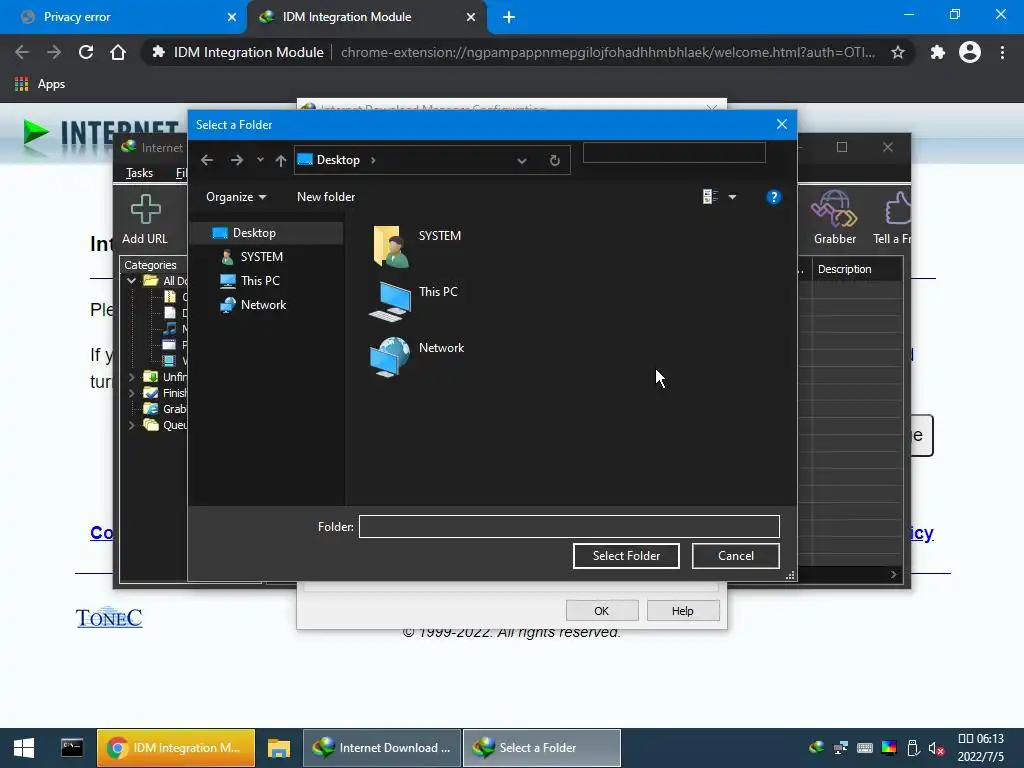Open recent locations dropdown in folder dialog
Screen dimensions: 1024x768
pyautogui.click(x=260, y=160)
